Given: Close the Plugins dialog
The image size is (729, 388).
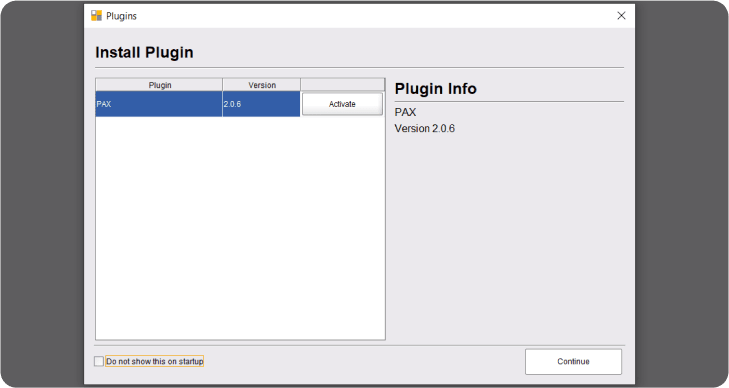Looking at the screenshot, I should click(621, 16).
